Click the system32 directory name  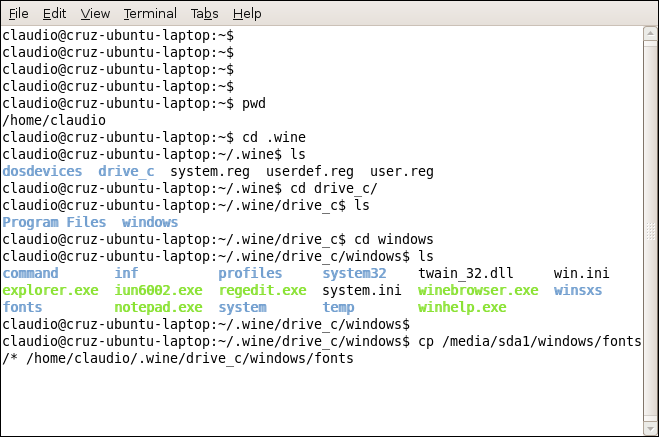[354, 273]
